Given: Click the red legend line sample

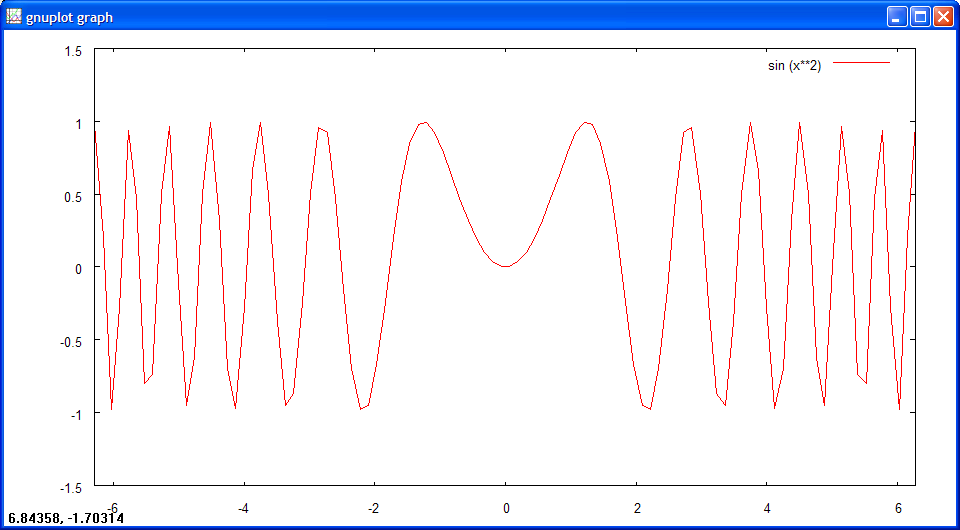Looking at the screenshot, I should pos(861,62).
